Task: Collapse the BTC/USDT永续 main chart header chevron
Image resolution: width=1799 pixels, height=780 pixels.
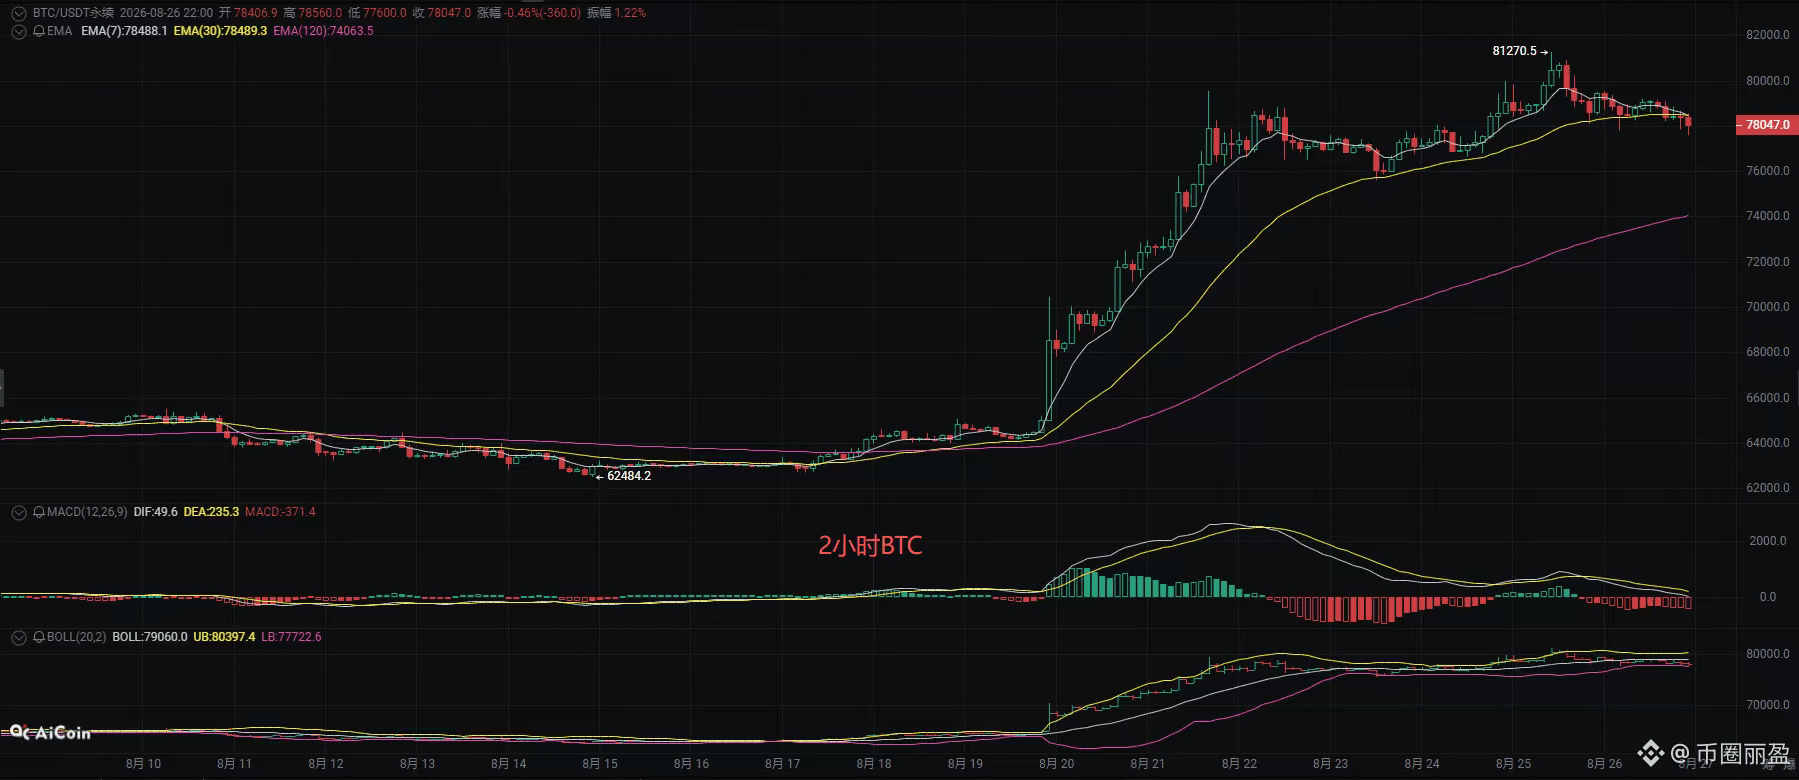Action: tap(18, 13)
